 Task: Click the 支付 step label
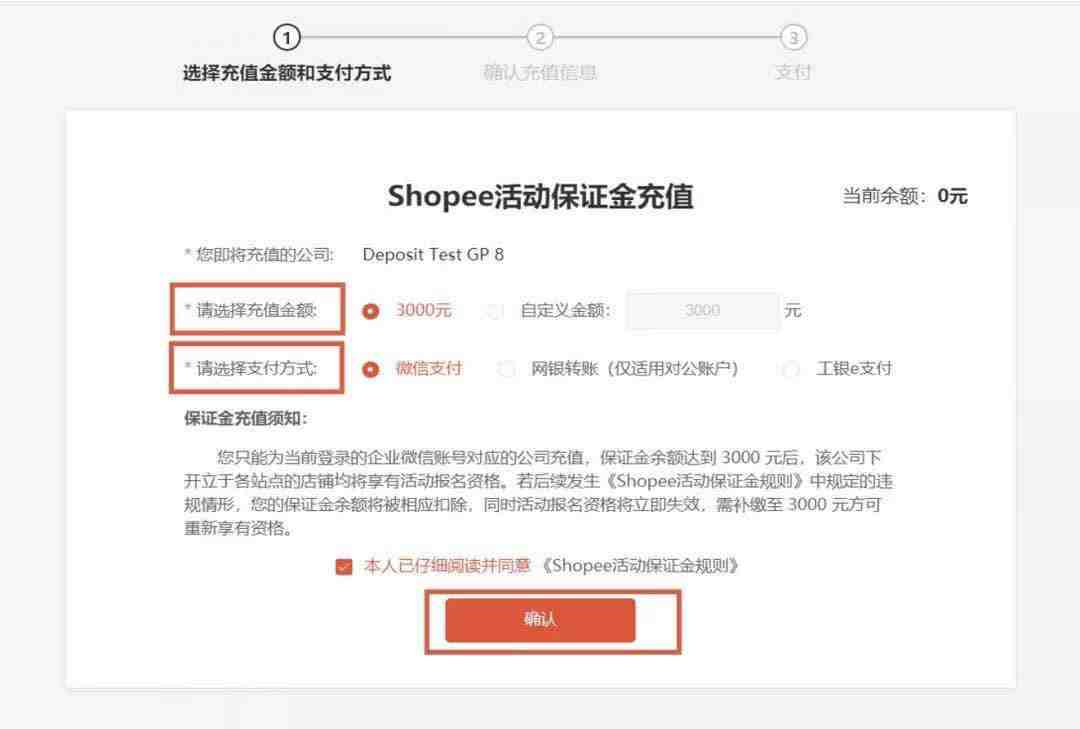(793, 72)
